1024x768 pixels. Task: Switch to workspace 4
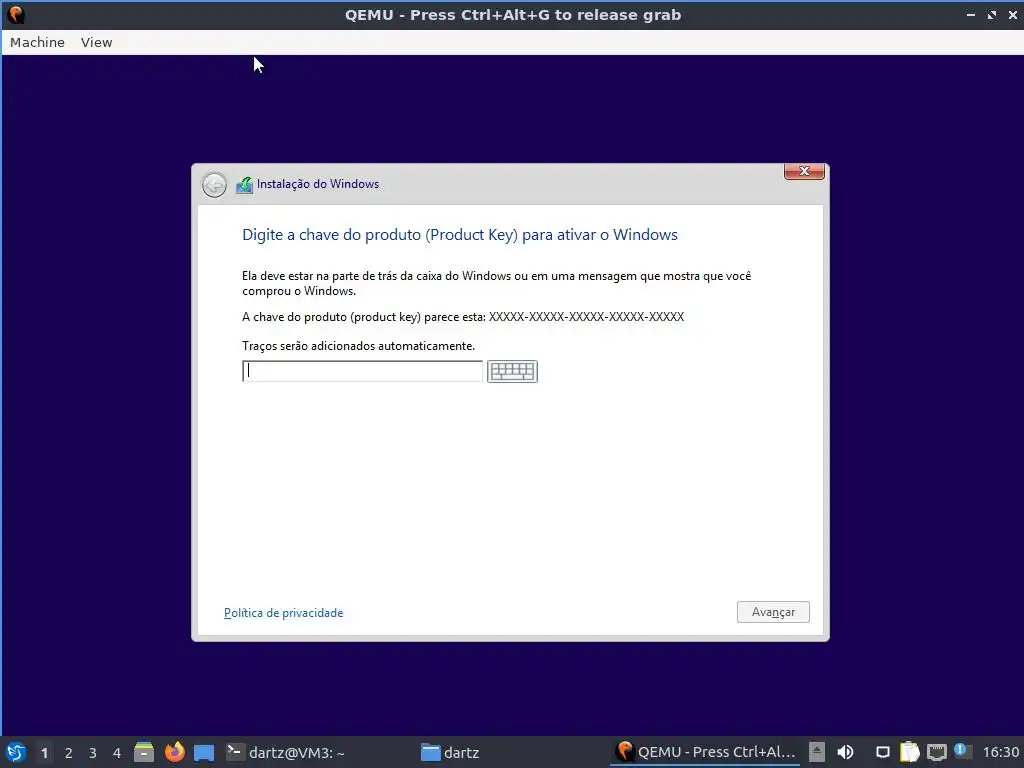coord(117,753)
